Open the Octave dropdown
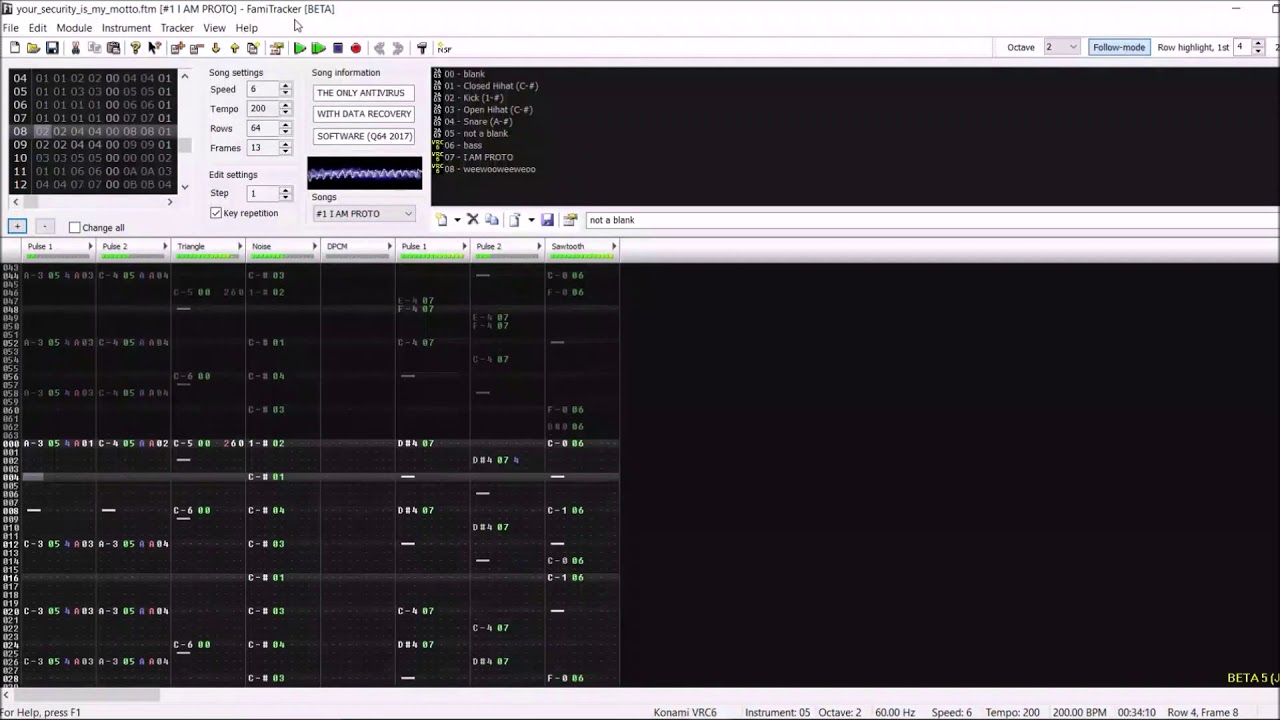This screenshot has height=720, width=1280. [x=1061, y=47]
